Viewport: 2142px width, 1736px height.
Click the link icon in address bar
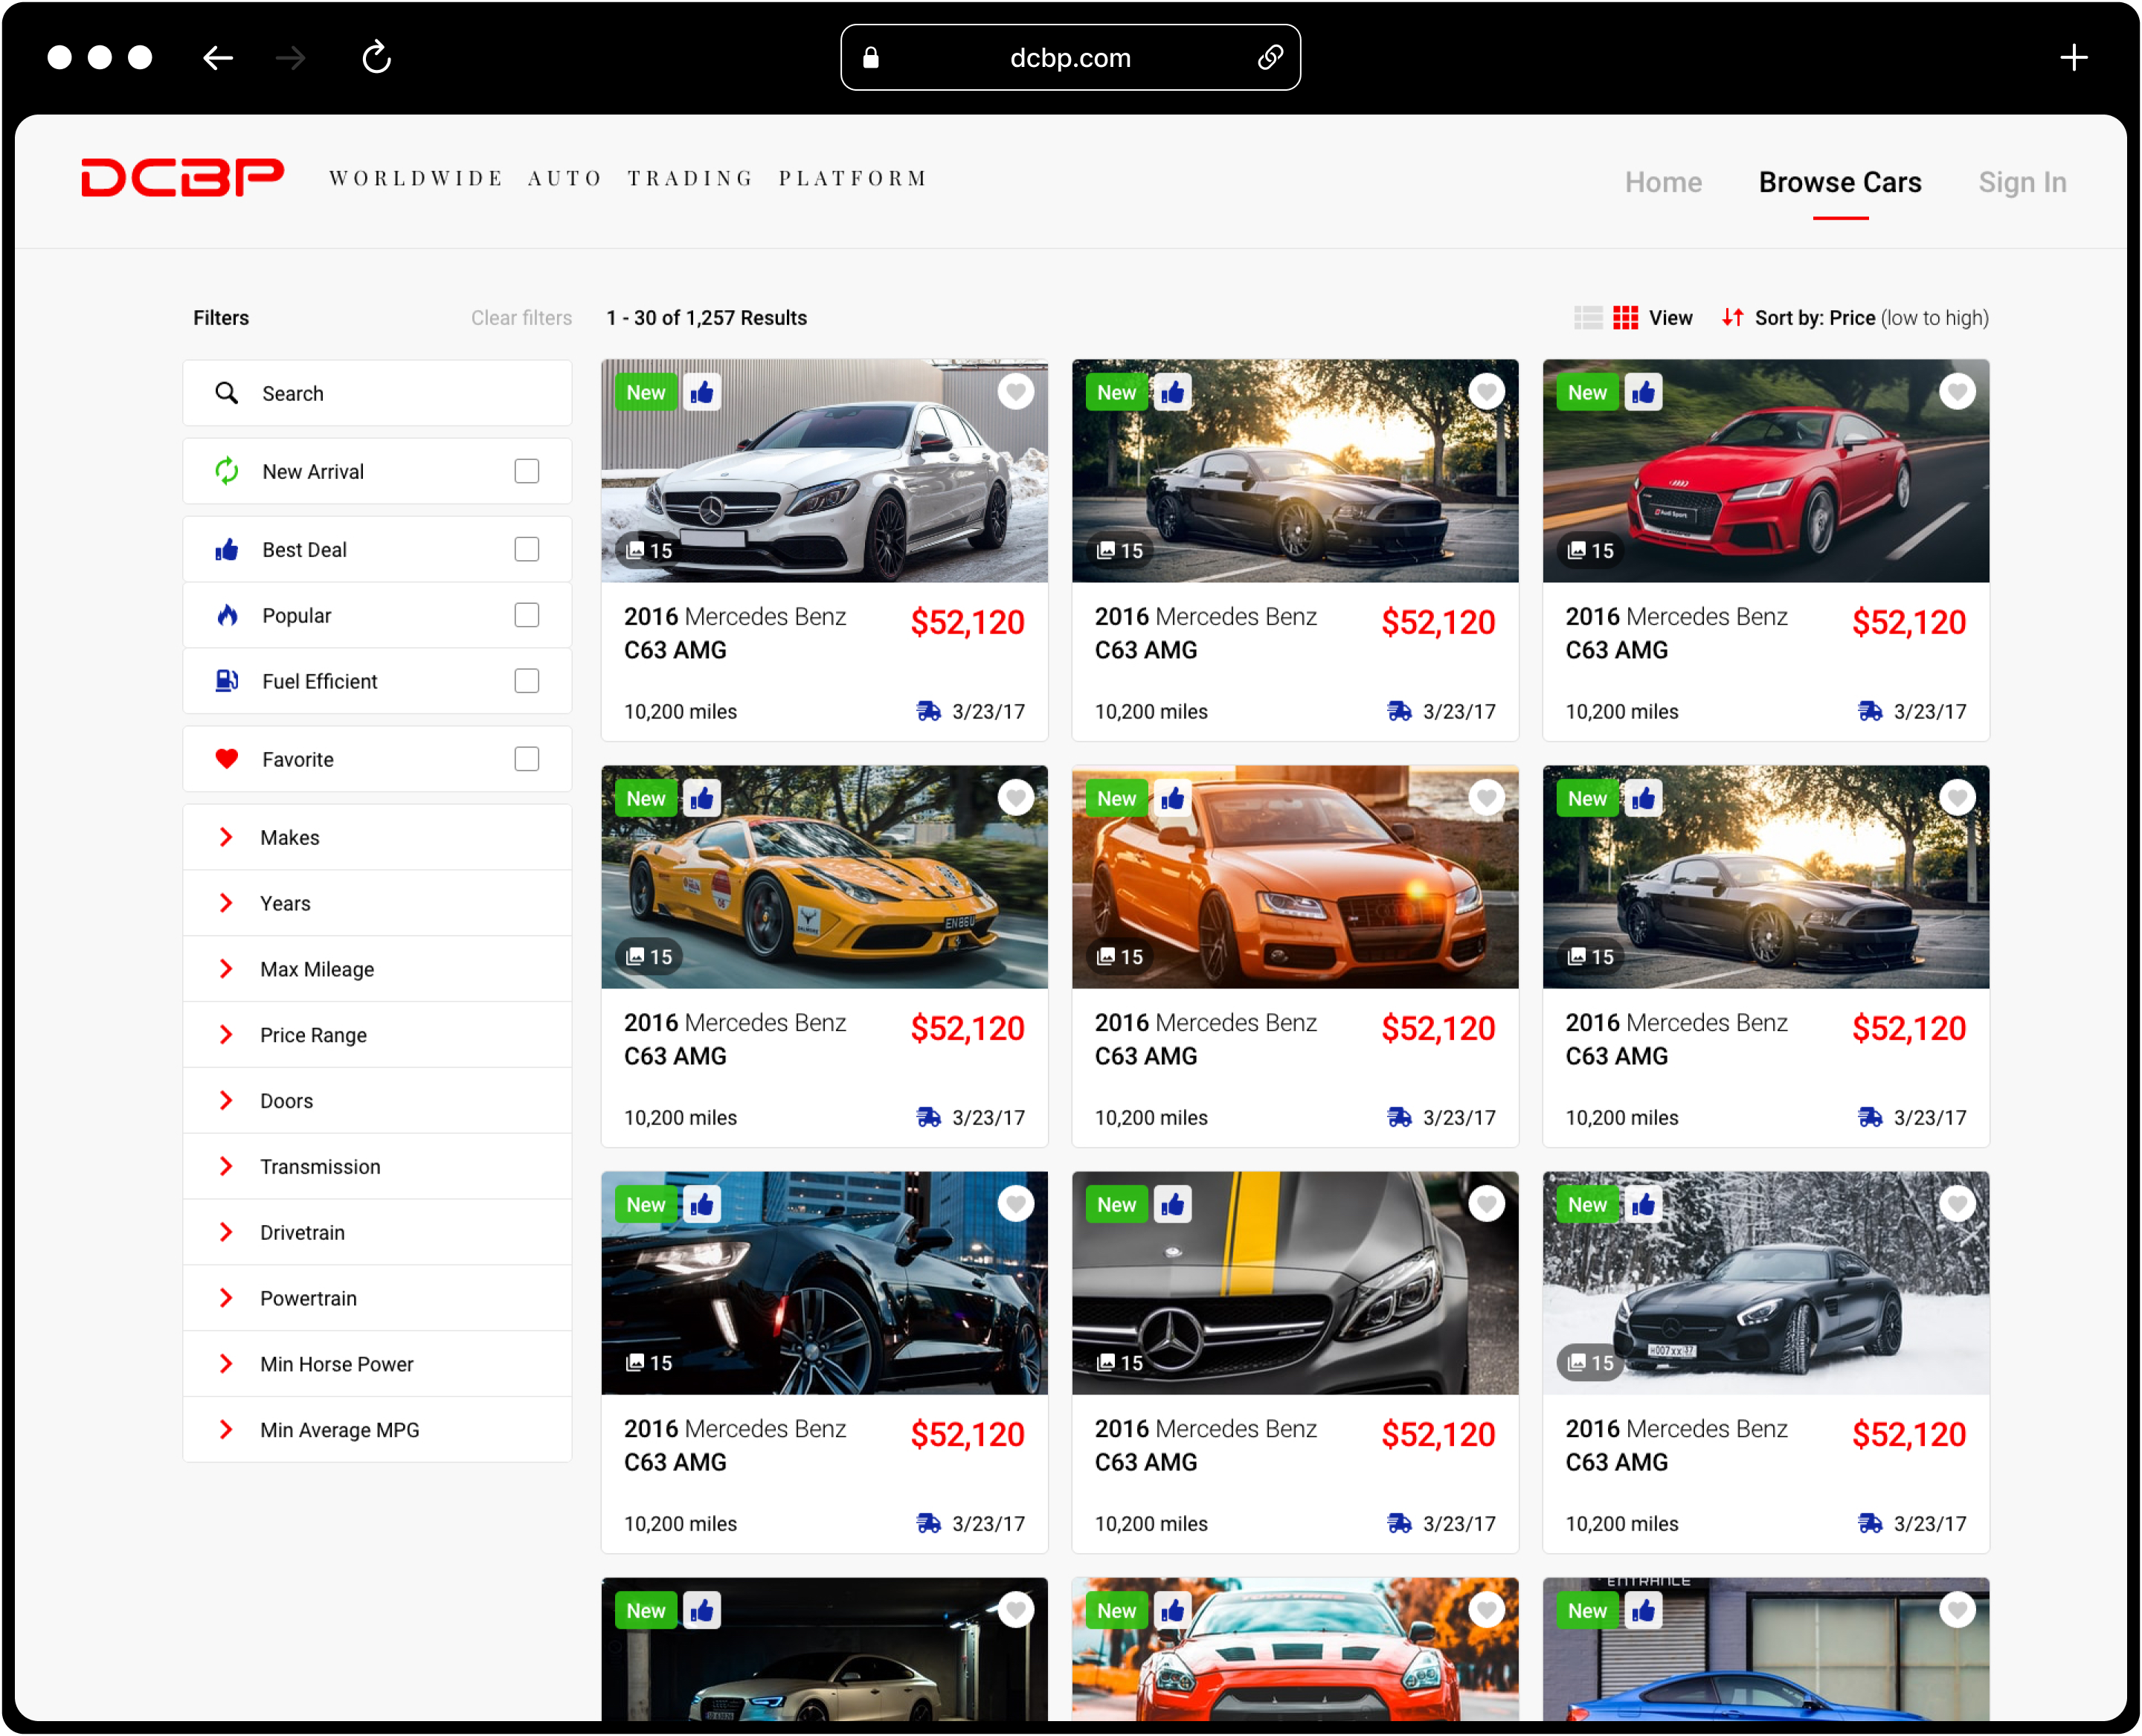pyautogui.click(x=1269, y=58)
